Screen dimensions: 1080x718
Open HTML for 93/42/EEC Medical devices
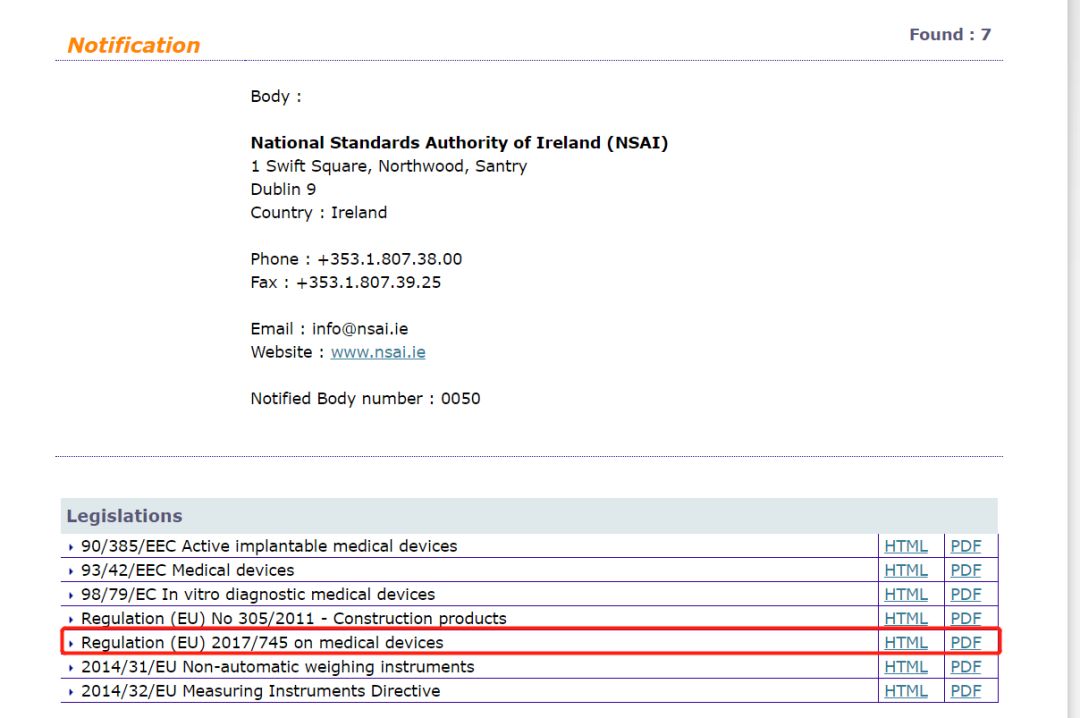click(906, 571)
